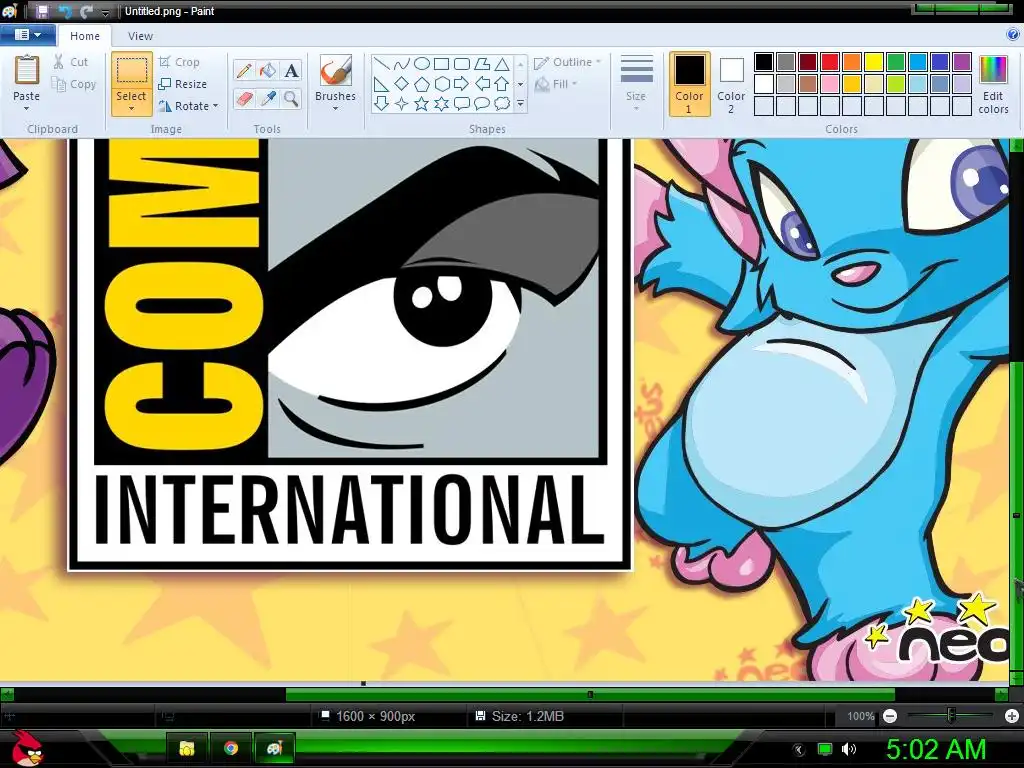This screenshot has width=1024, height=768.
Task: Adjust the zoom slider handle
Action: 952,716
